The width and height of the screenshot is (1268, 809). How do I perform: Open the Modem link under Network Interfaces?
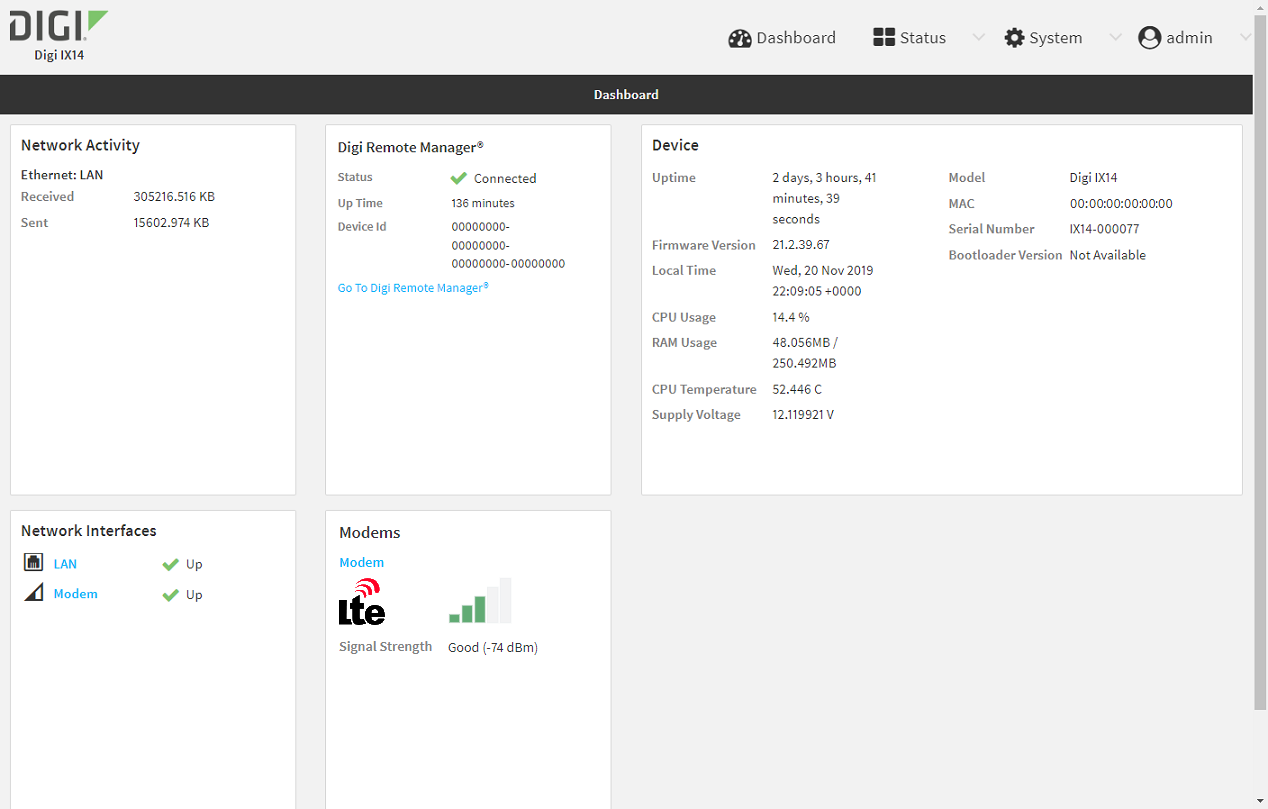(x=76, y=594)
